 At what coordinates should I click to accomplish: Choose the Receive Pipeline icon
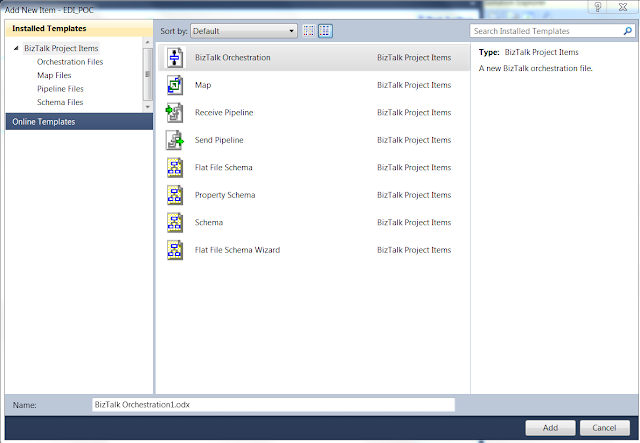175,113
